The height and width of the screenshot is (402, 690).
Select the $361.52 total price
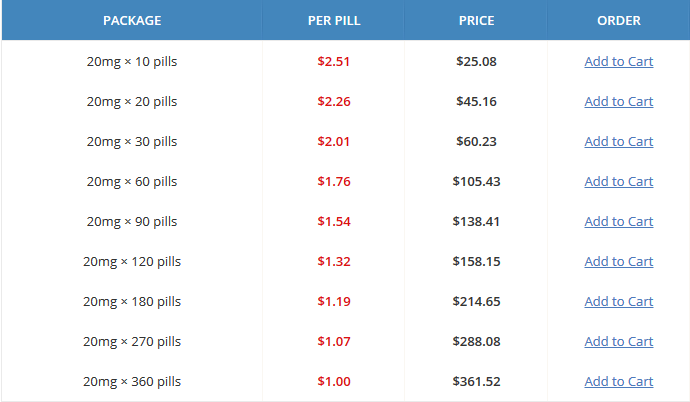coord(477,382)
